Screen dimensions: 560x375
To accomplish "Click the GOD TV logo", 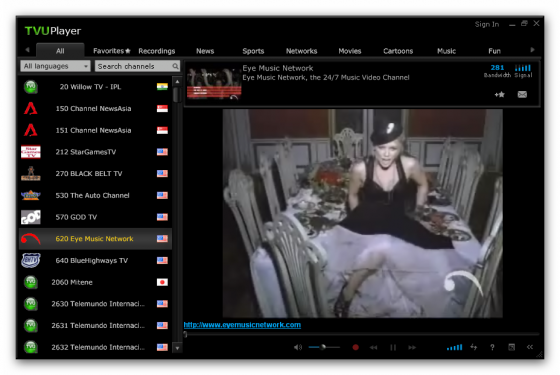I will (x=31, y=217).
